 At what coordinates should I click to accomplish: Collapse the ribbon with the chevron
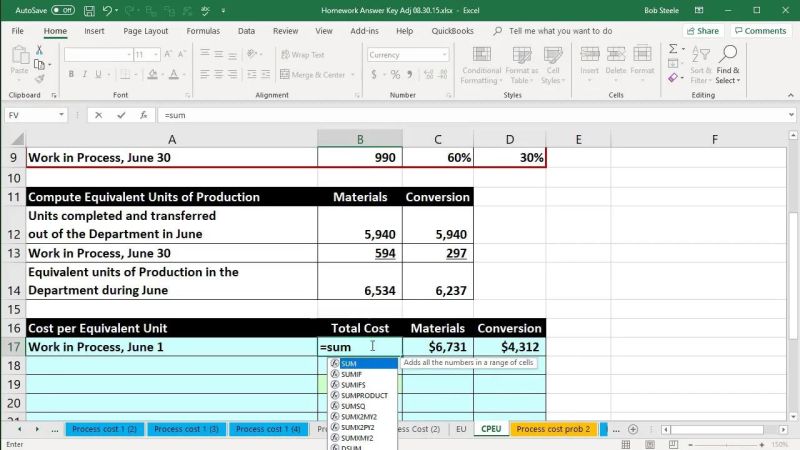point(790,95)
